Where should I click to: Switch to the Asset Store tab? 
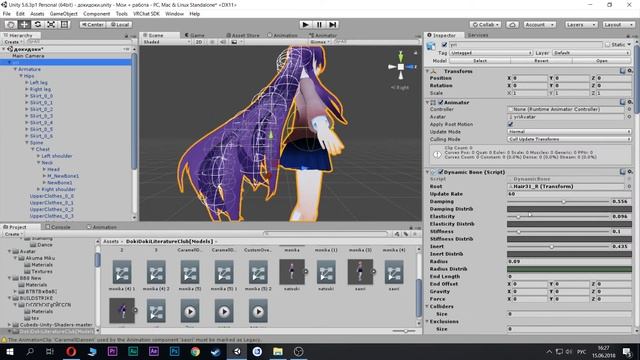click(242, 36)
